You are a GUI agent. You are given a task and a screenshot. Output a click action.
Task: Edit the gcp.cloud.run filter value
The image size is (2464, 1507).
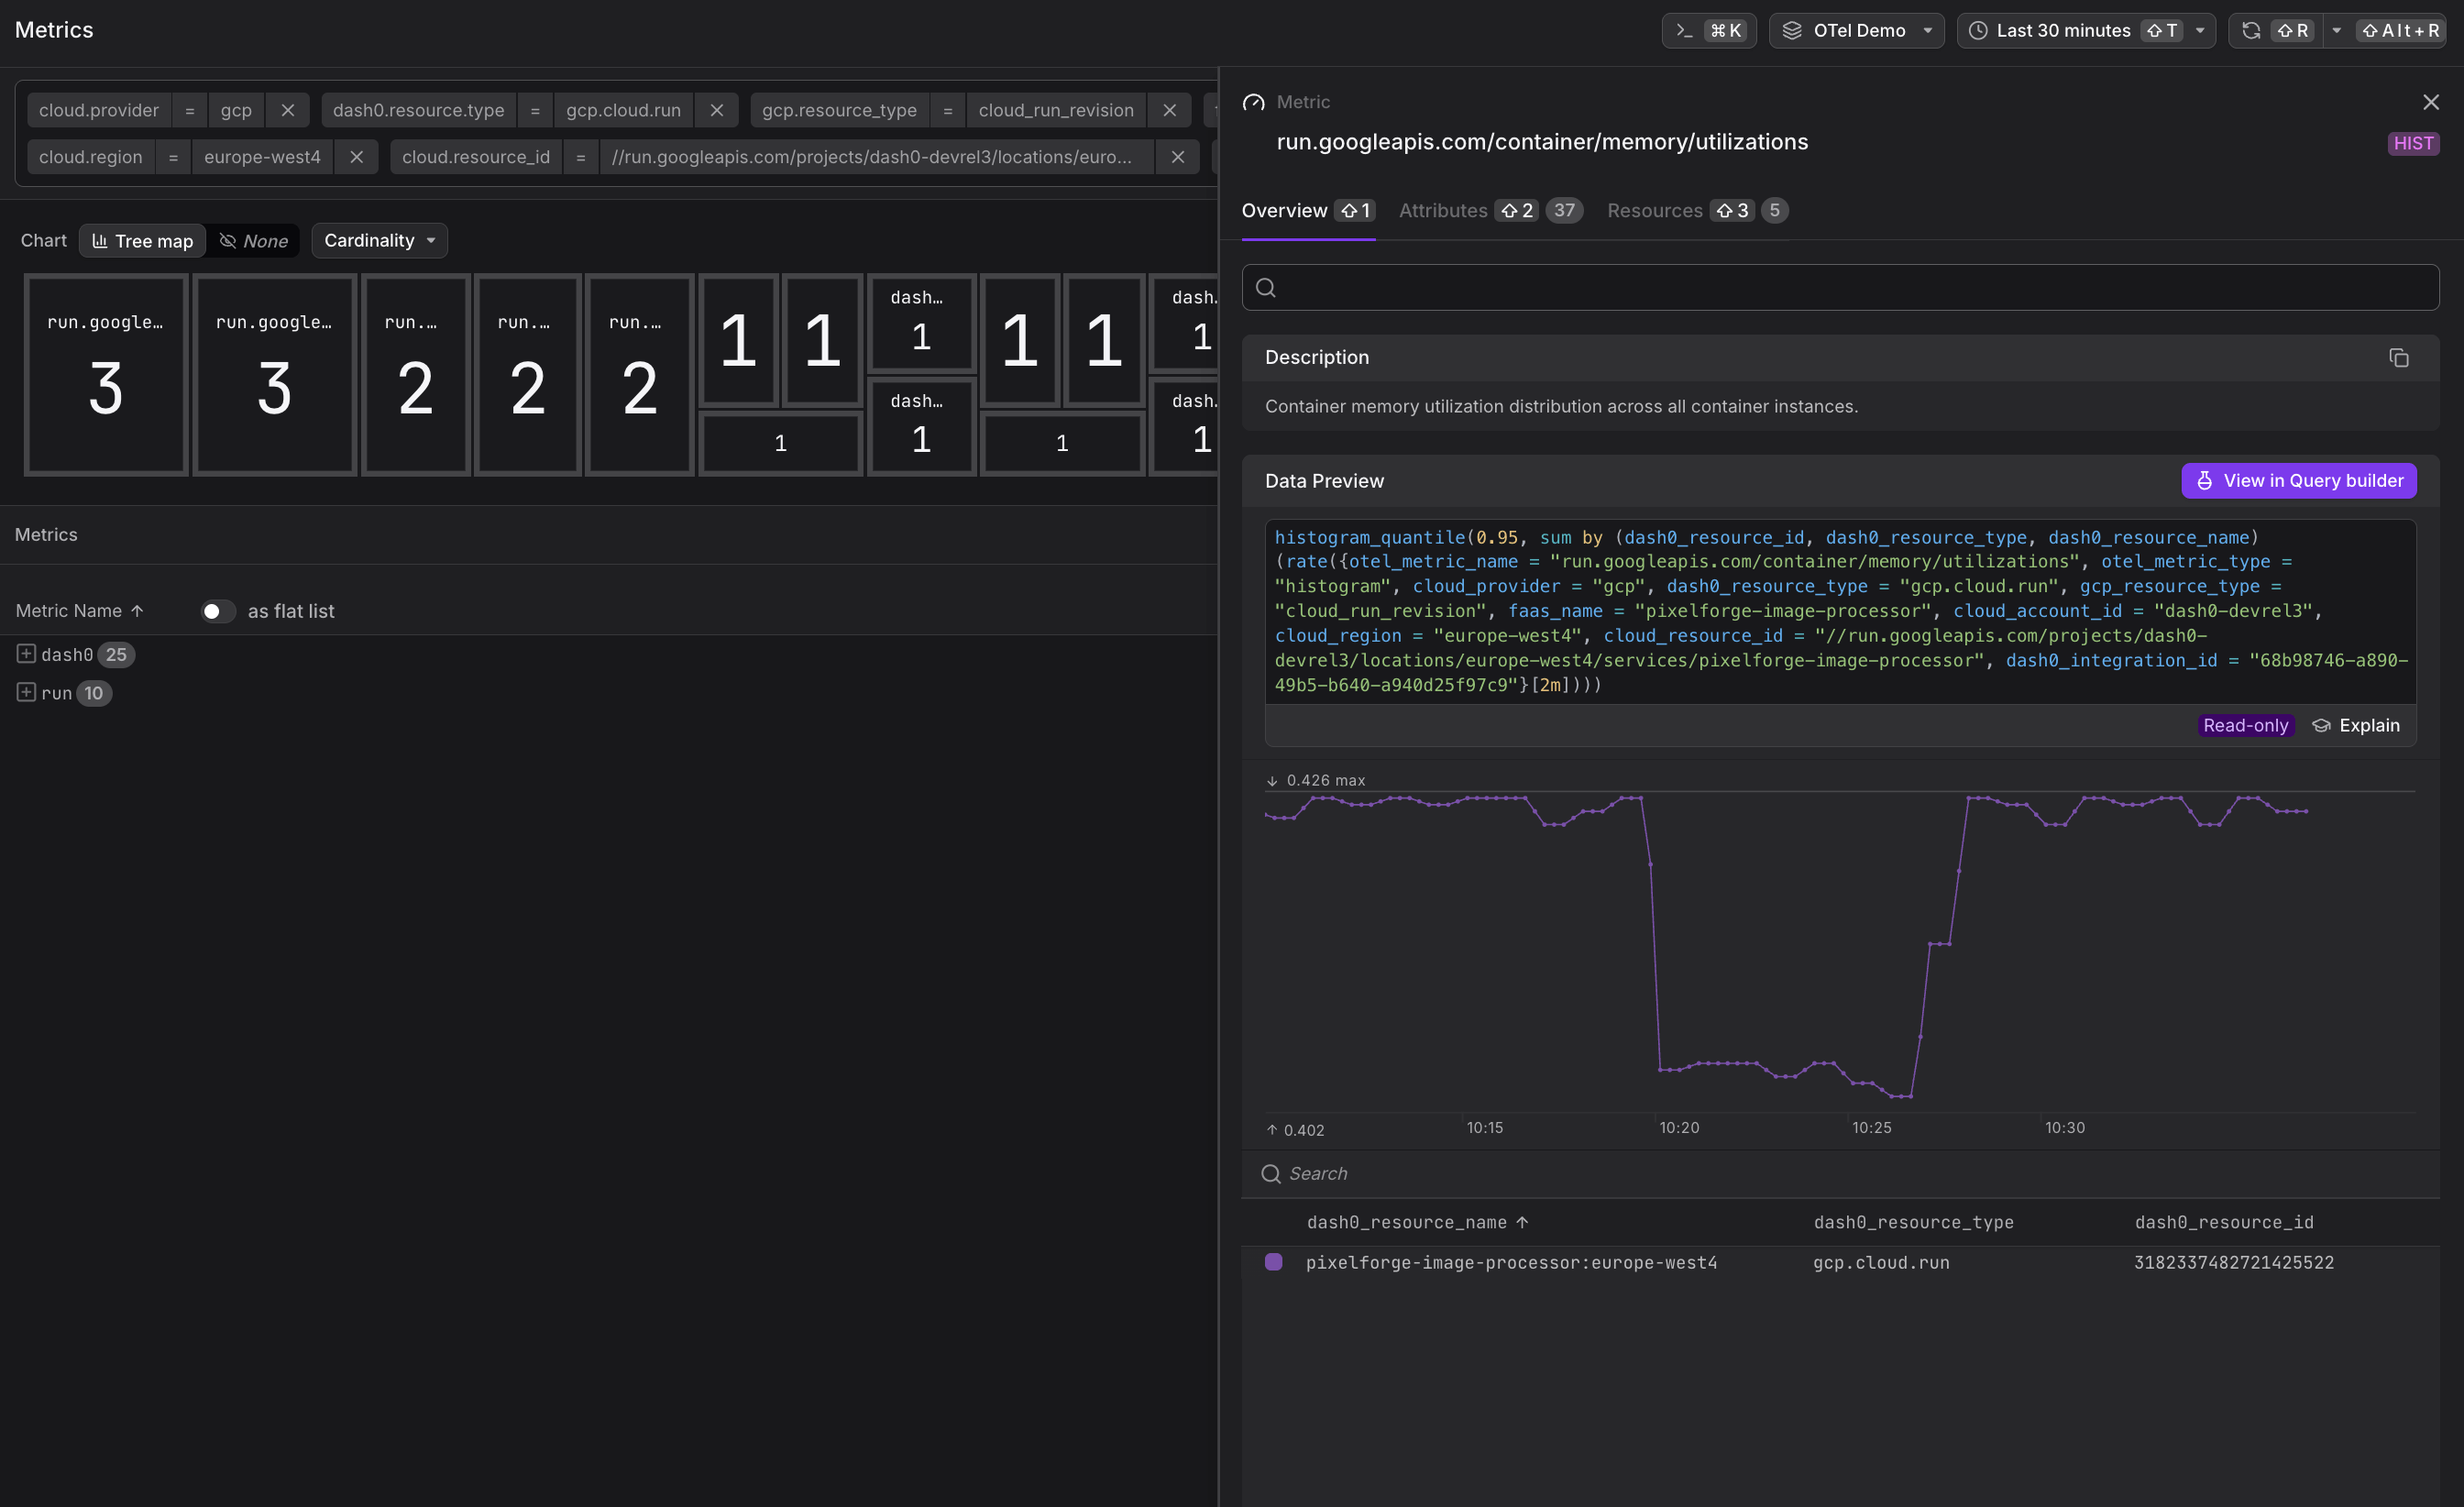click(623, 110)
